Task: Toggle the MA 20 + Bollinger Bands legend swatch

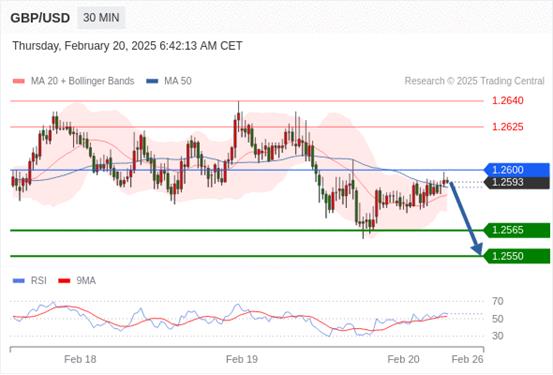Action: (x=19, y=81)
